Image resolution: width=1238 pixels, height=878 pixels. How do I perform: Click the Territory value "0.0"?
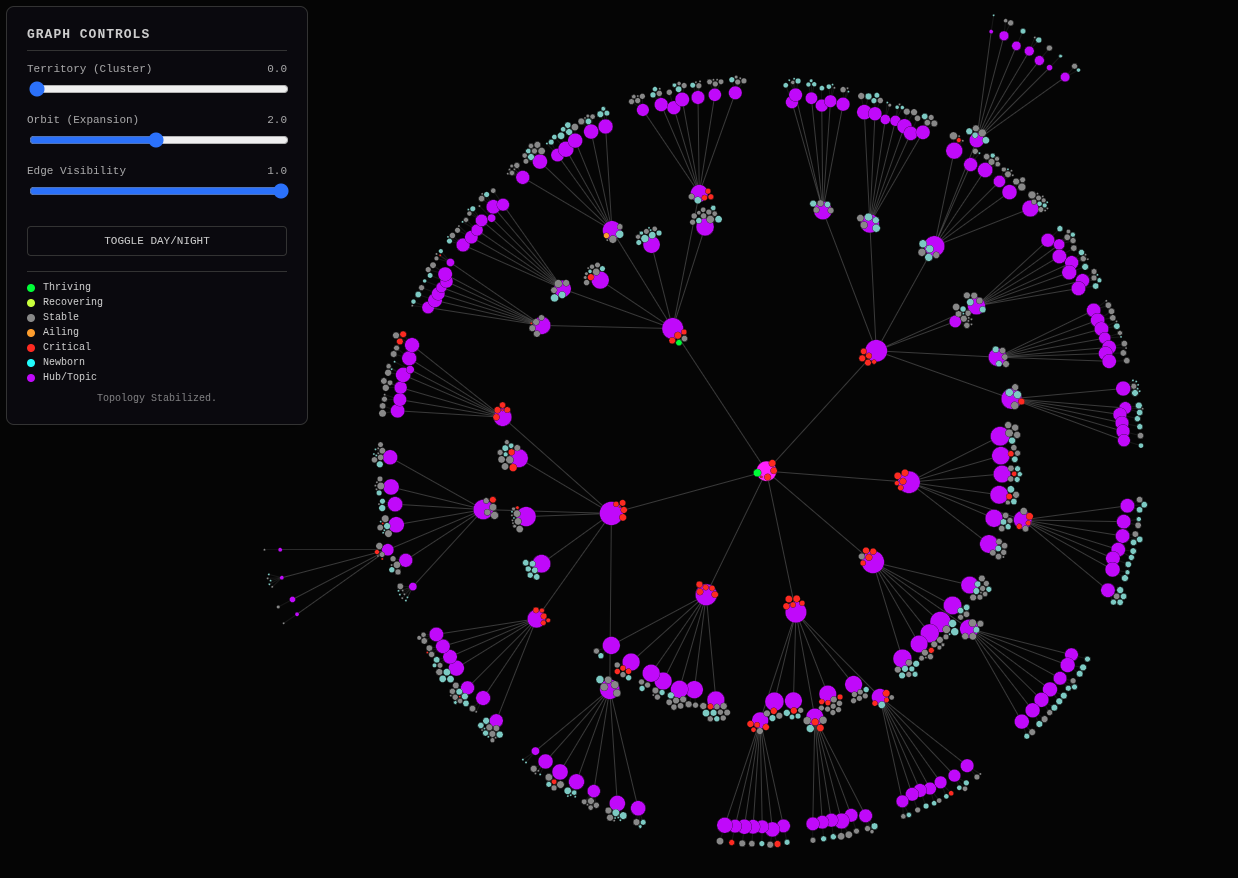[x=277, y=69]
